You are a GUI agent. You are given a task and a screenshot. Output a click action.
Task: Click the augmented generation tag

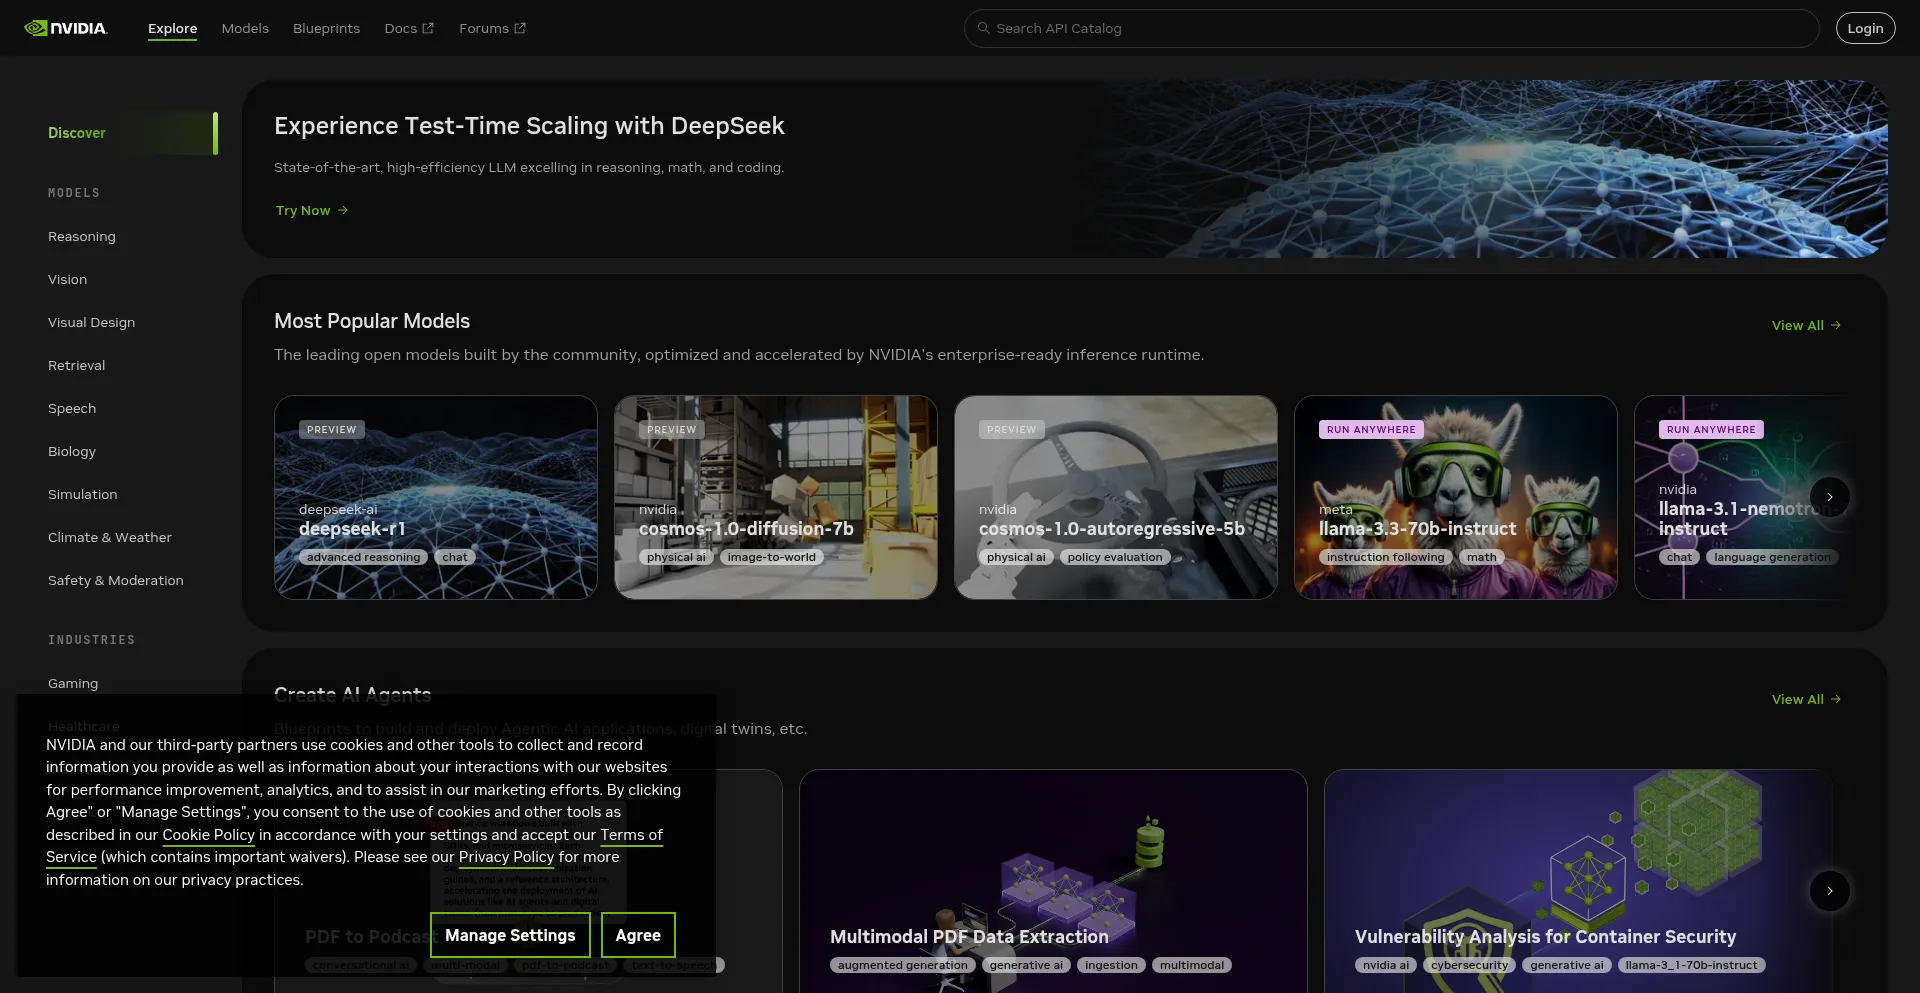pyautogui.click(x=902, y=965)
